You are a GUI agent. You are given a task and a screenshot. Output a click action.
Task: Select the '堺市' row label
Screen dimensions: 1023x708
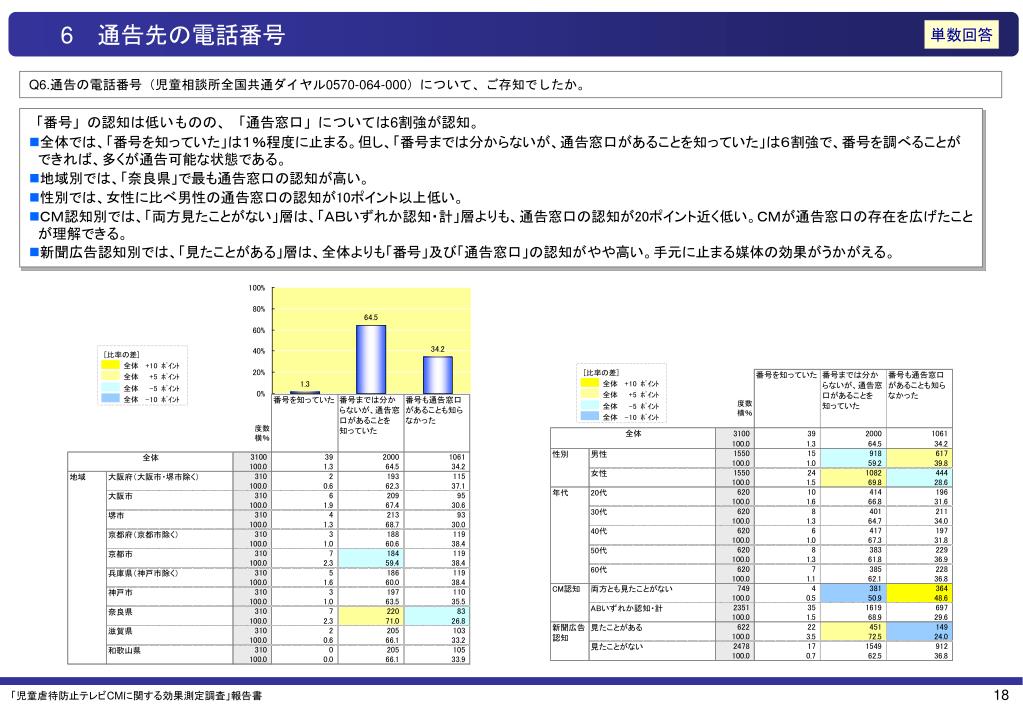pos(116,516)
